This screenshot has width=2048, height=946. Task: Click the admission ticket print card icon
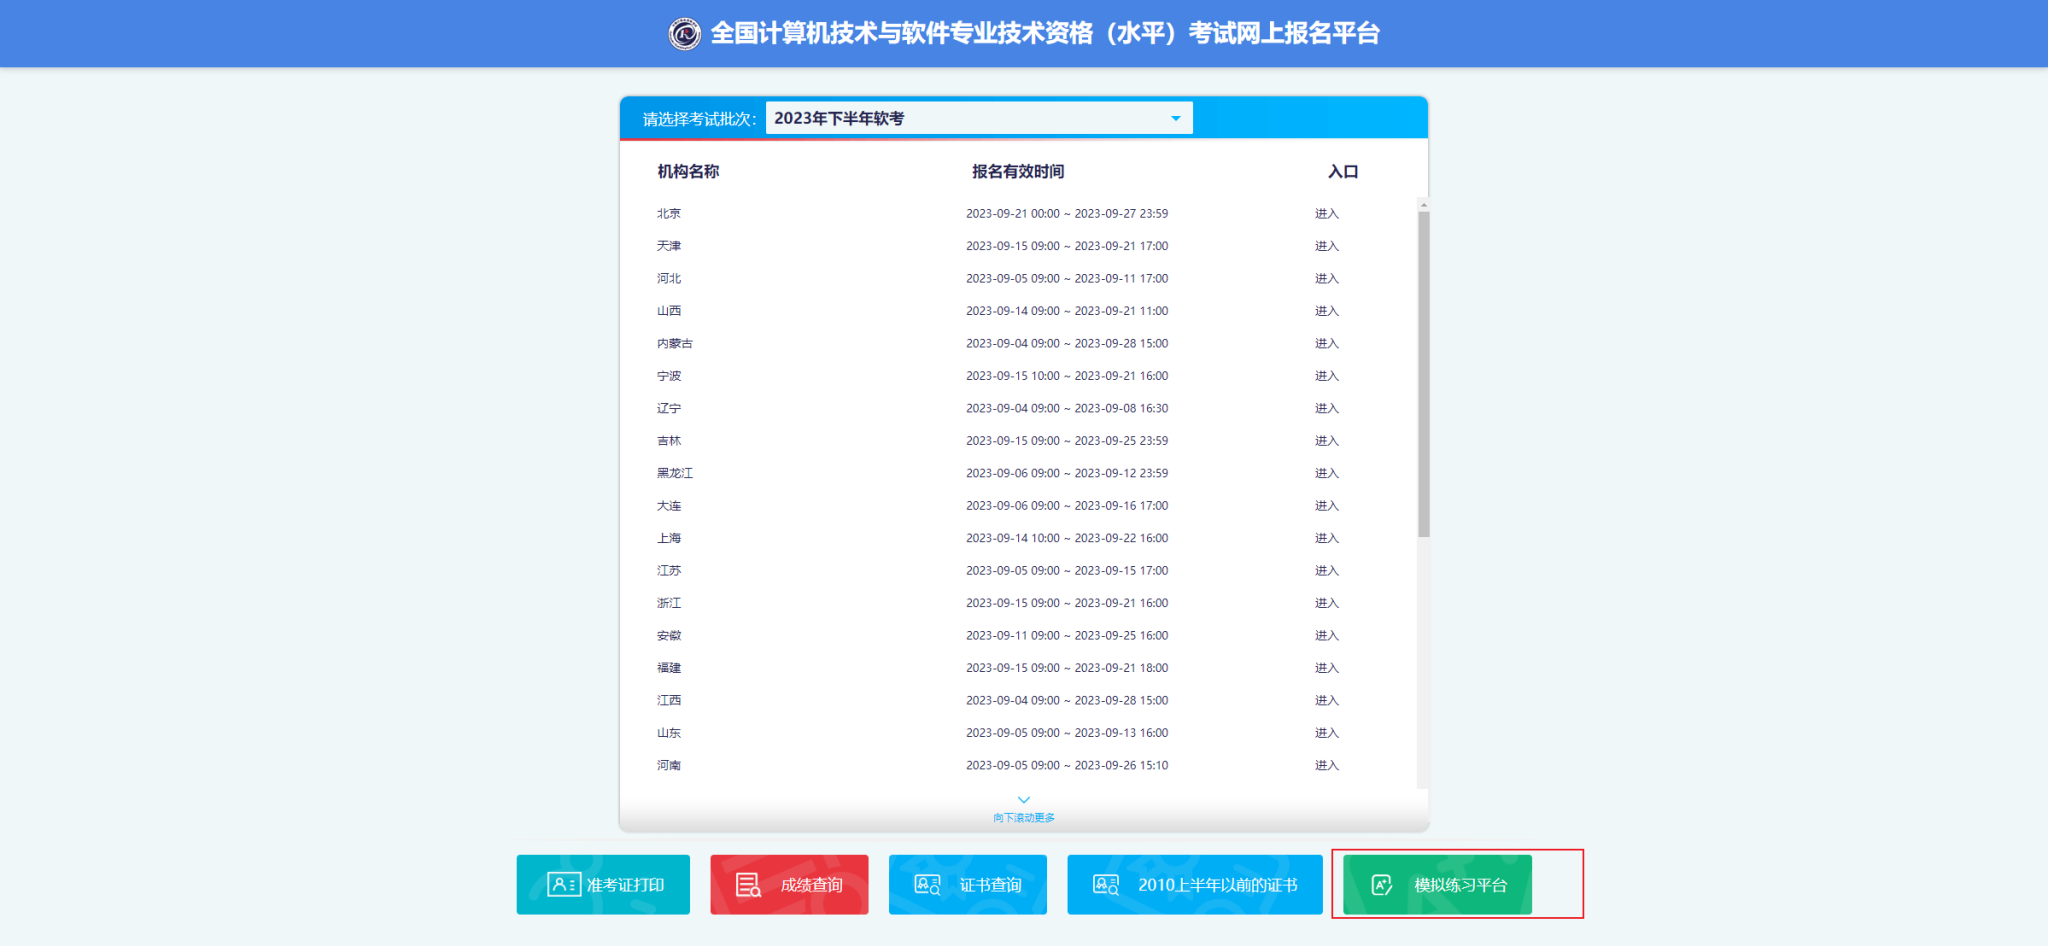point(563,885)
